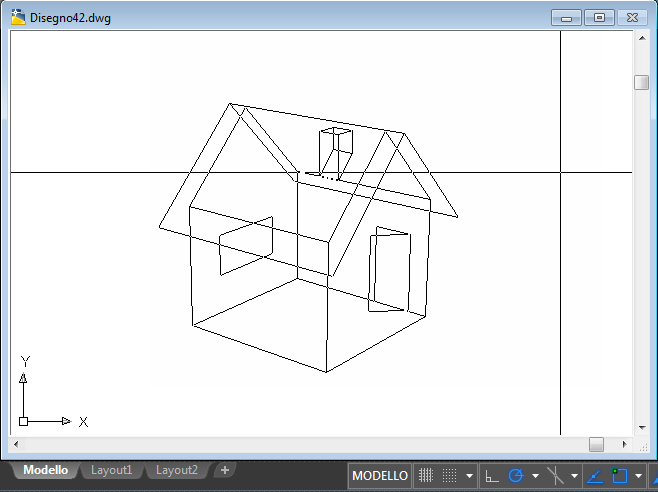Click the vertical scrollbar thumb
658x492 pixels.
coord(642,82)
